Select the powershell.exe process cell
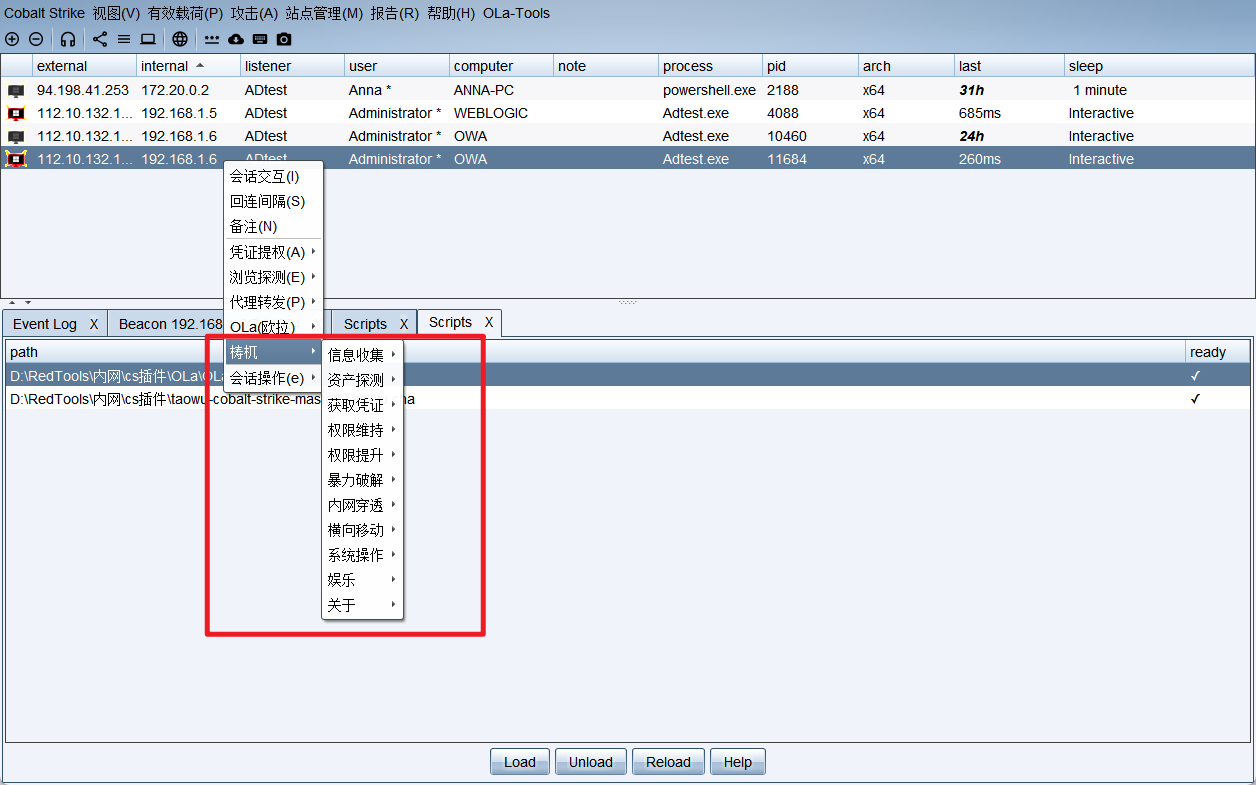Screen dimensions: 1256x785 click(x=710, y=90)
